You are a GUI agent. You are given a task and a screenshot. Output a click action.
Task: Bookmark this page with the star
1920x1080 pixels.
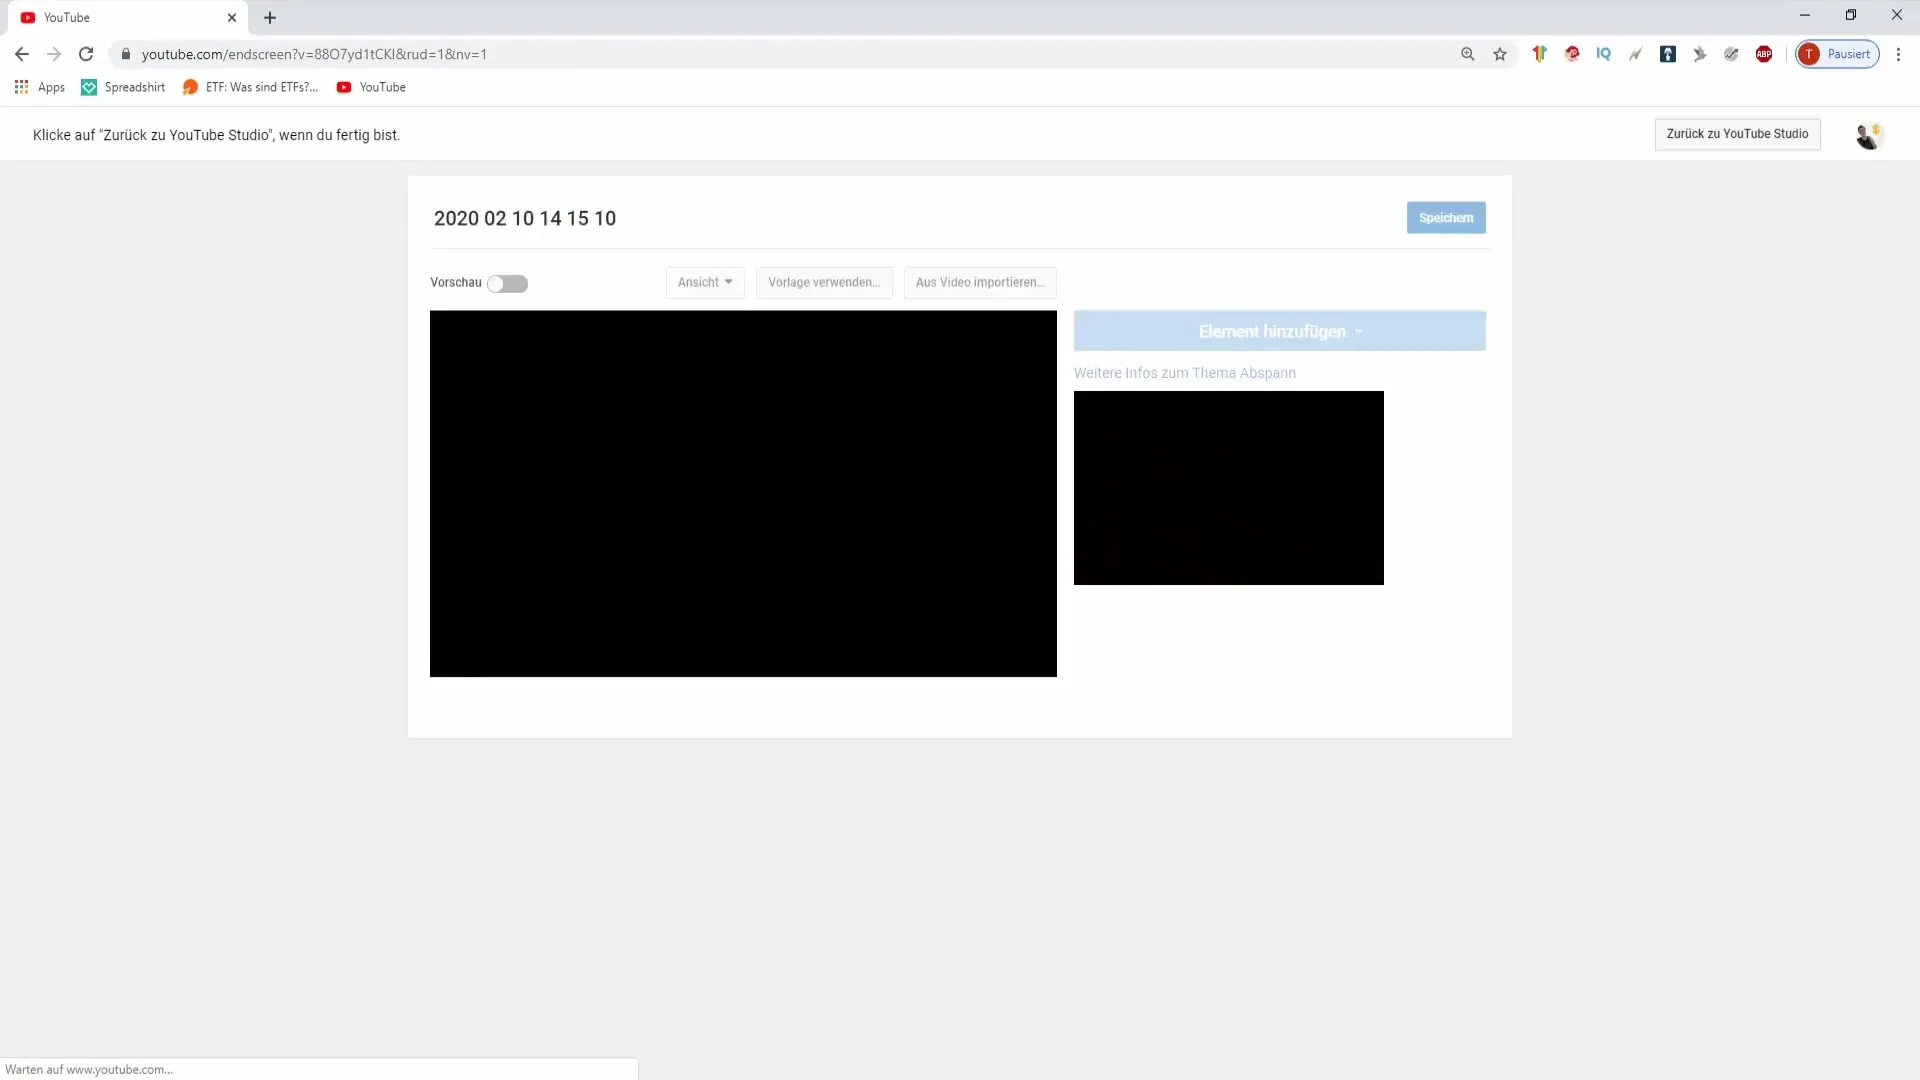point(1500,54)
